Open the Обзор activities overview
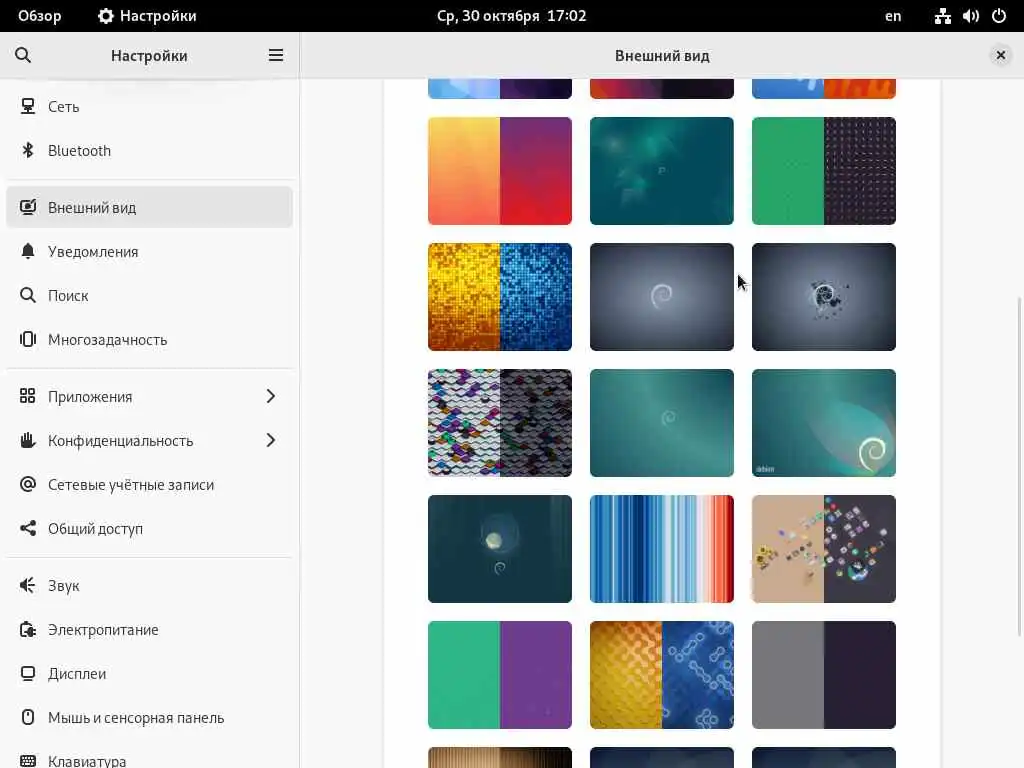 40,16
